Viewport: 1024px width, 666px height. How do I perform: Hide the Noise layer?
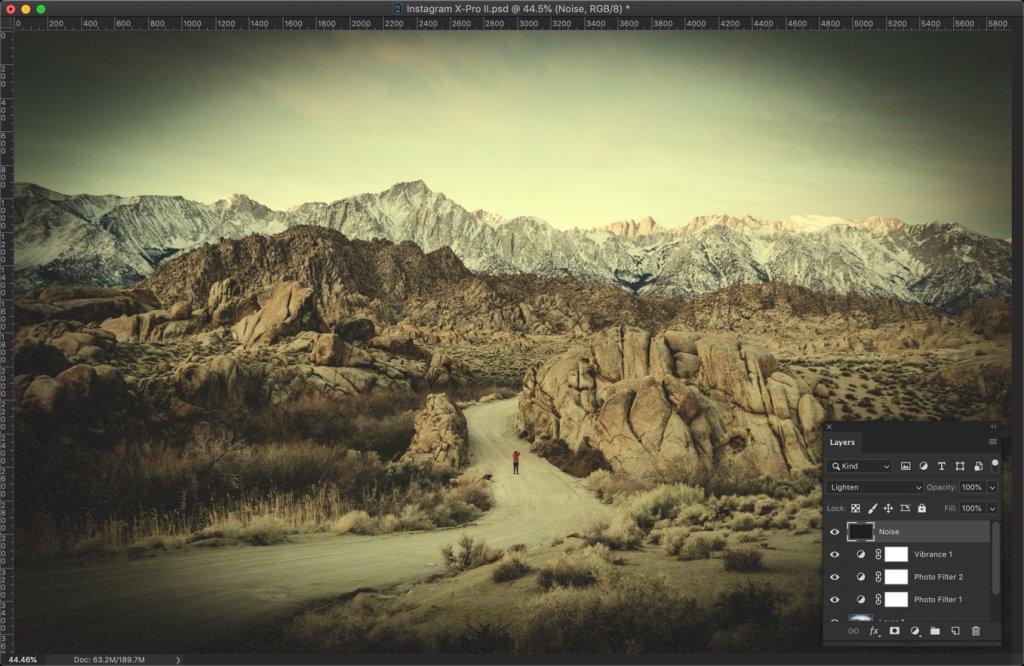(835, 531)
